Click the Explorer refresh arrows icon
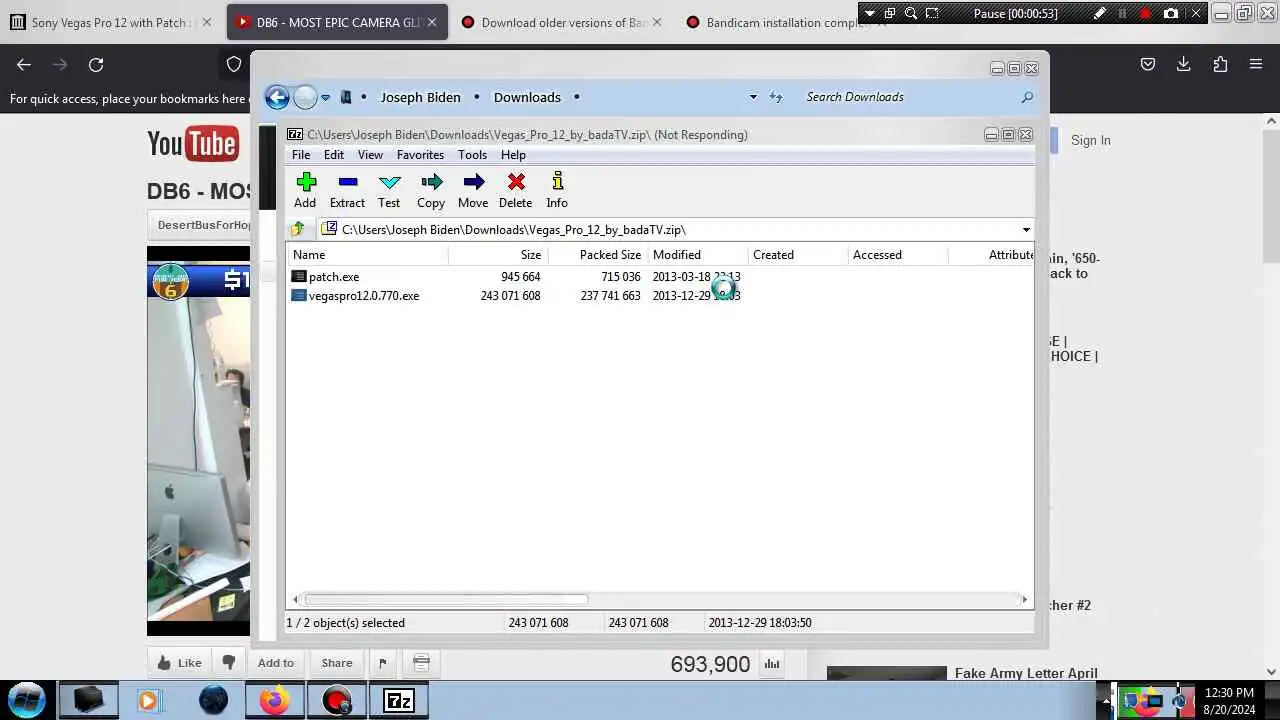The height and width of the screenshot is (720, 1280). click(776, 97)
